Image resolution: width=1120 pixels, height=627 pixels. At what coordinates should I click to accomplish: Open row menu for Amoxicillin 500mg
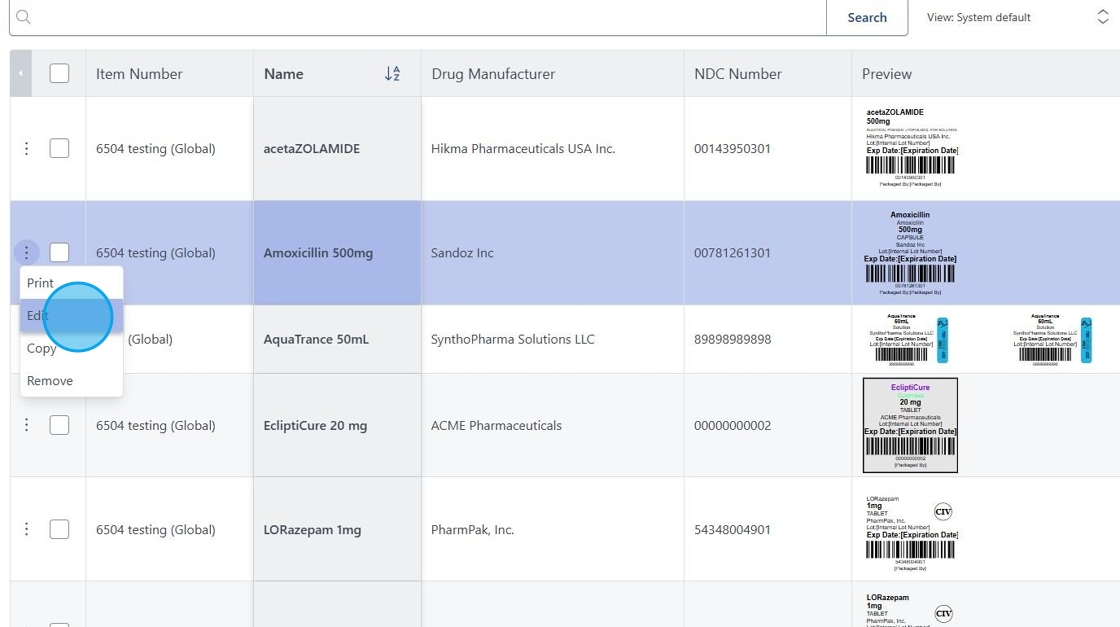(x=26, y=252)
